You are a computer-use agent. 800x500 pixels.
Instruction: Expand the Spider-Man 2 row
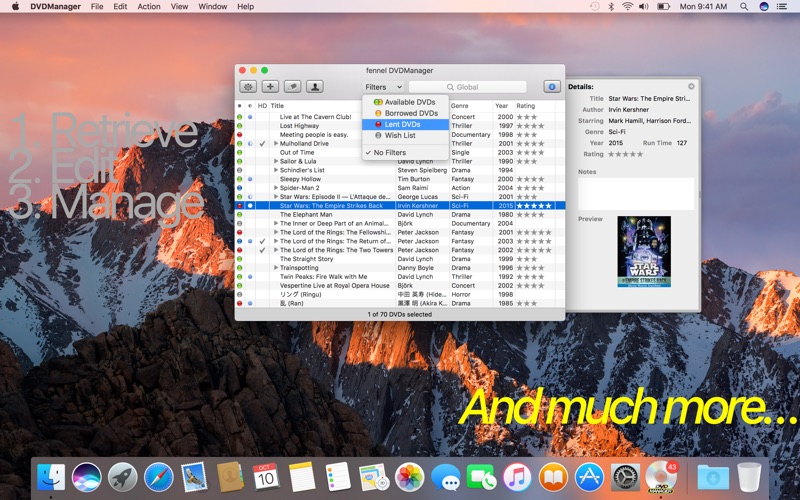[x=276, y=188]
